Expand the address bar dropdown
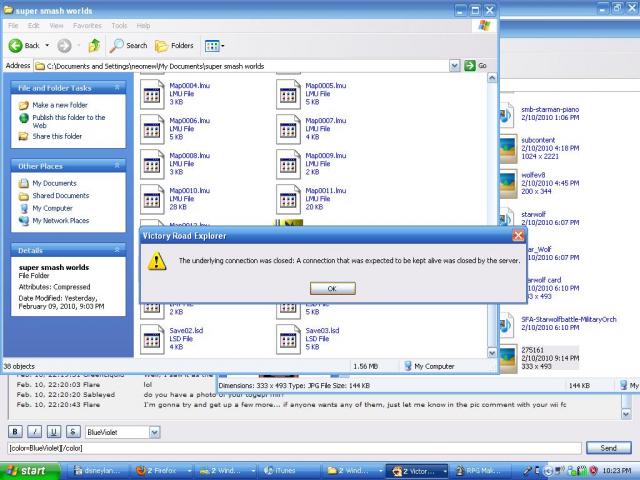Image resolution: width=640 pixels, height=480 pixels. click(468, 65)
